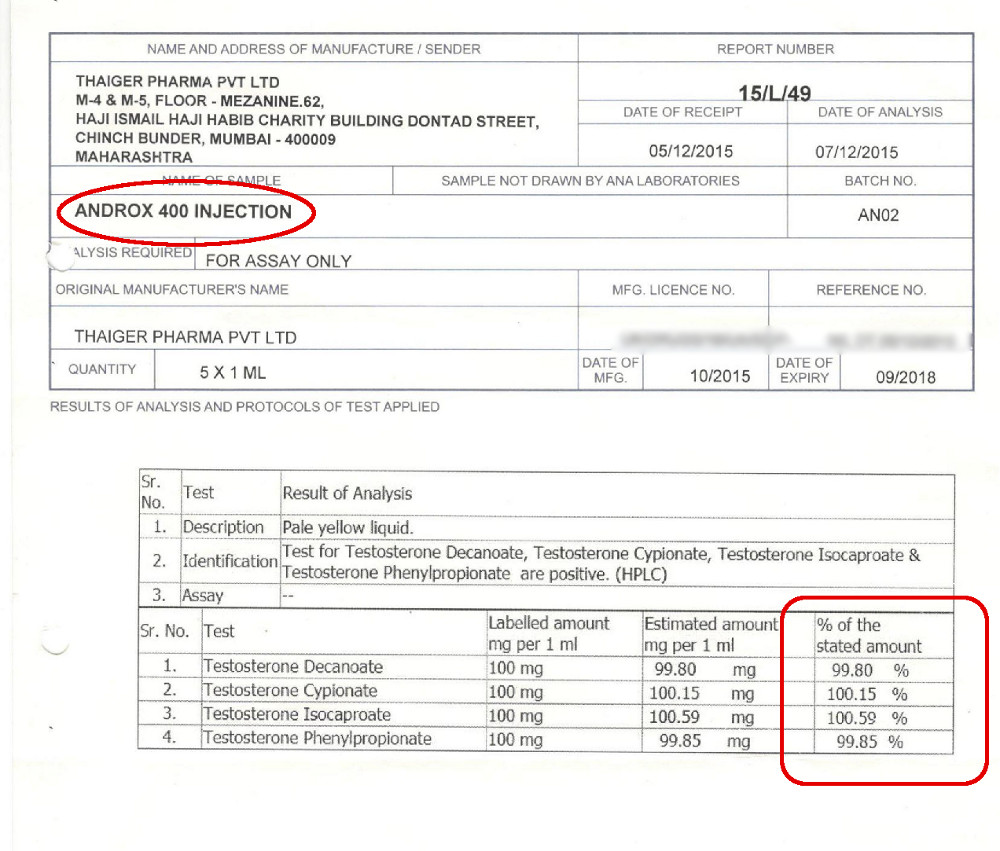This screenshot has height=851, width=1000.
Task: Click percentage 100.59 % for Isocaproate
Action: [867, 718]
